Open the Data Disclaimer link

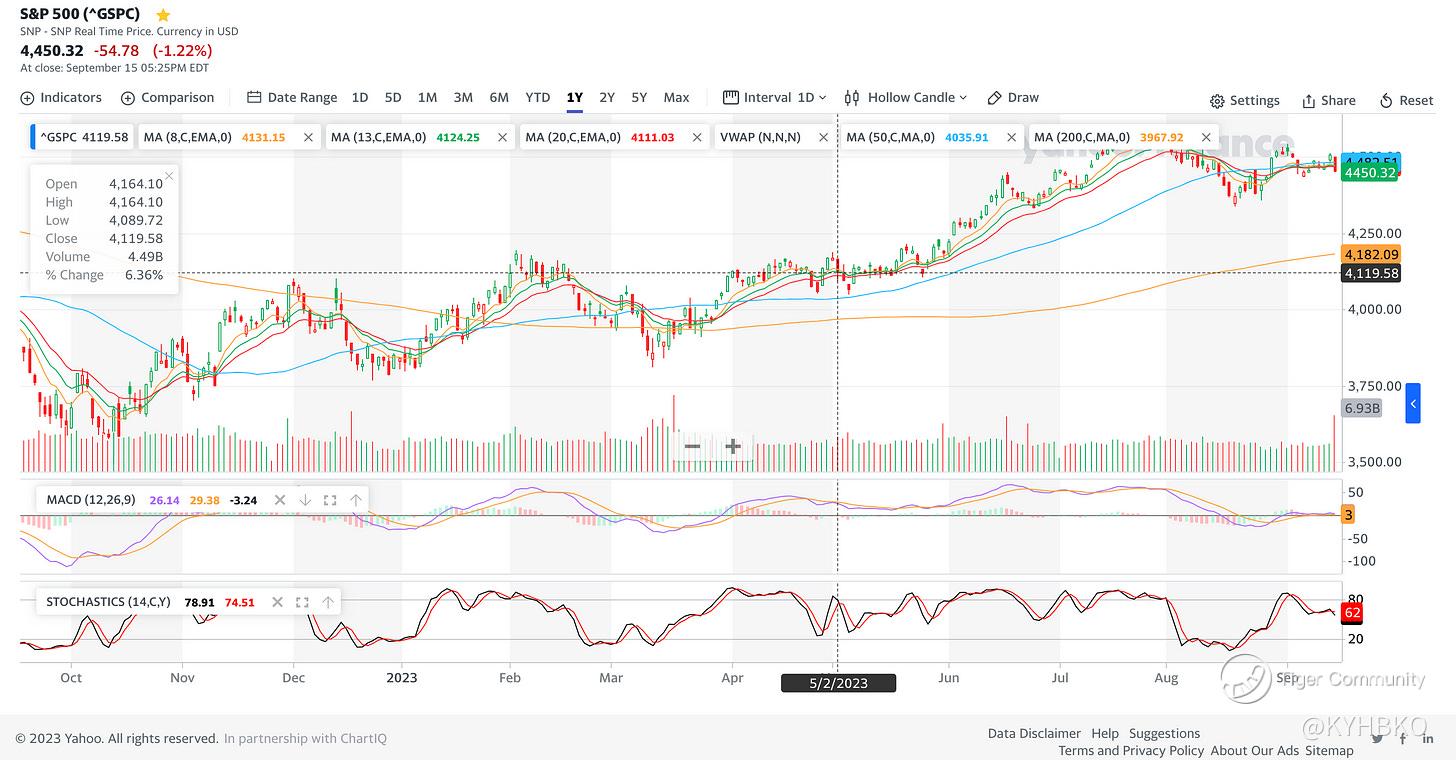point(1034,734)
